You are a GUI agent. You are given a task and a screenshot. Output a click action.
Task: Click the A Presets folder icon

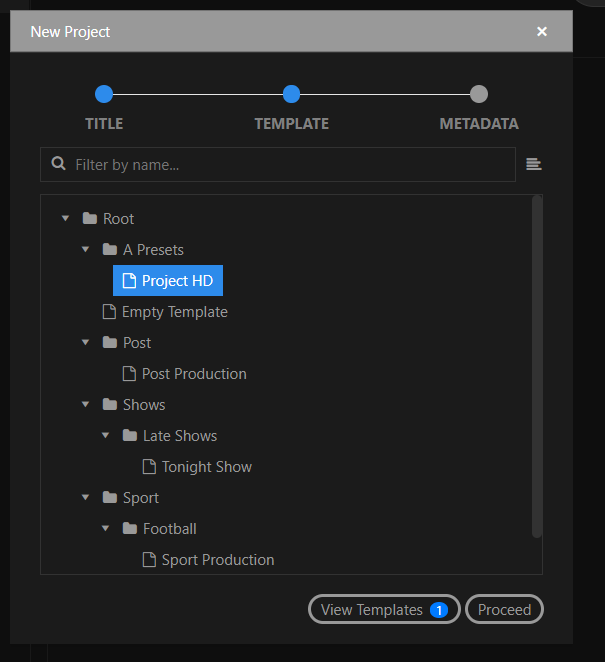click(x=110, y=250)
